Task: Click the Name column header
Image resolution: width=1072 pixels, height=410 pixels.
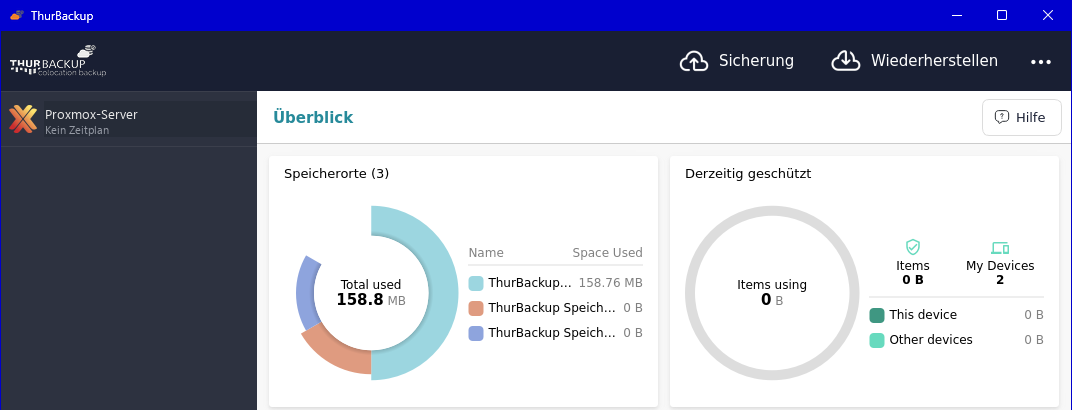Action: click(x=486, y=253)
